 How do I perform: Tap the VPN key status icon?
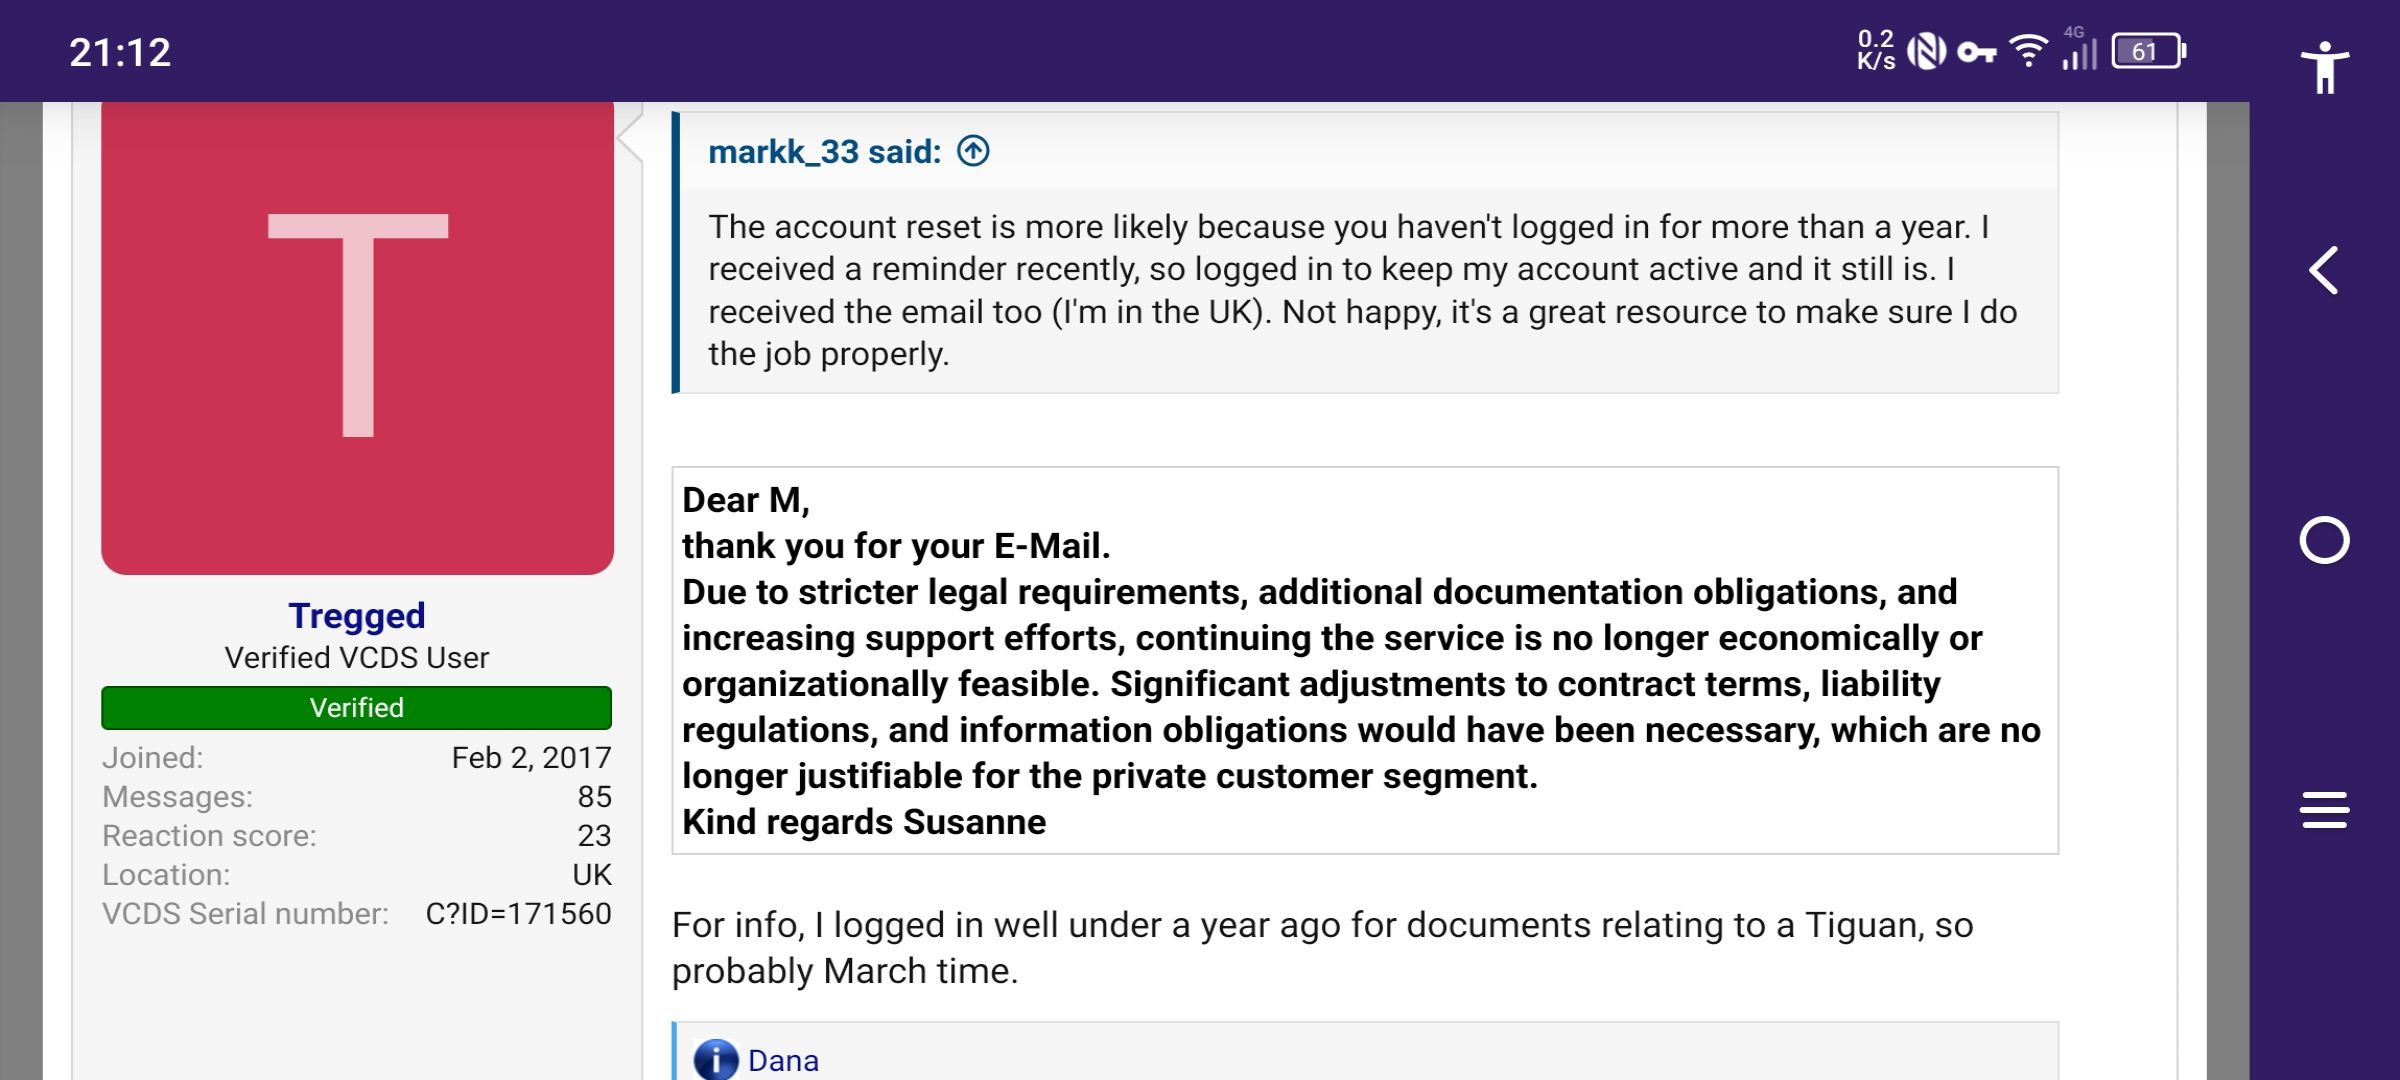coord(1976,52)
